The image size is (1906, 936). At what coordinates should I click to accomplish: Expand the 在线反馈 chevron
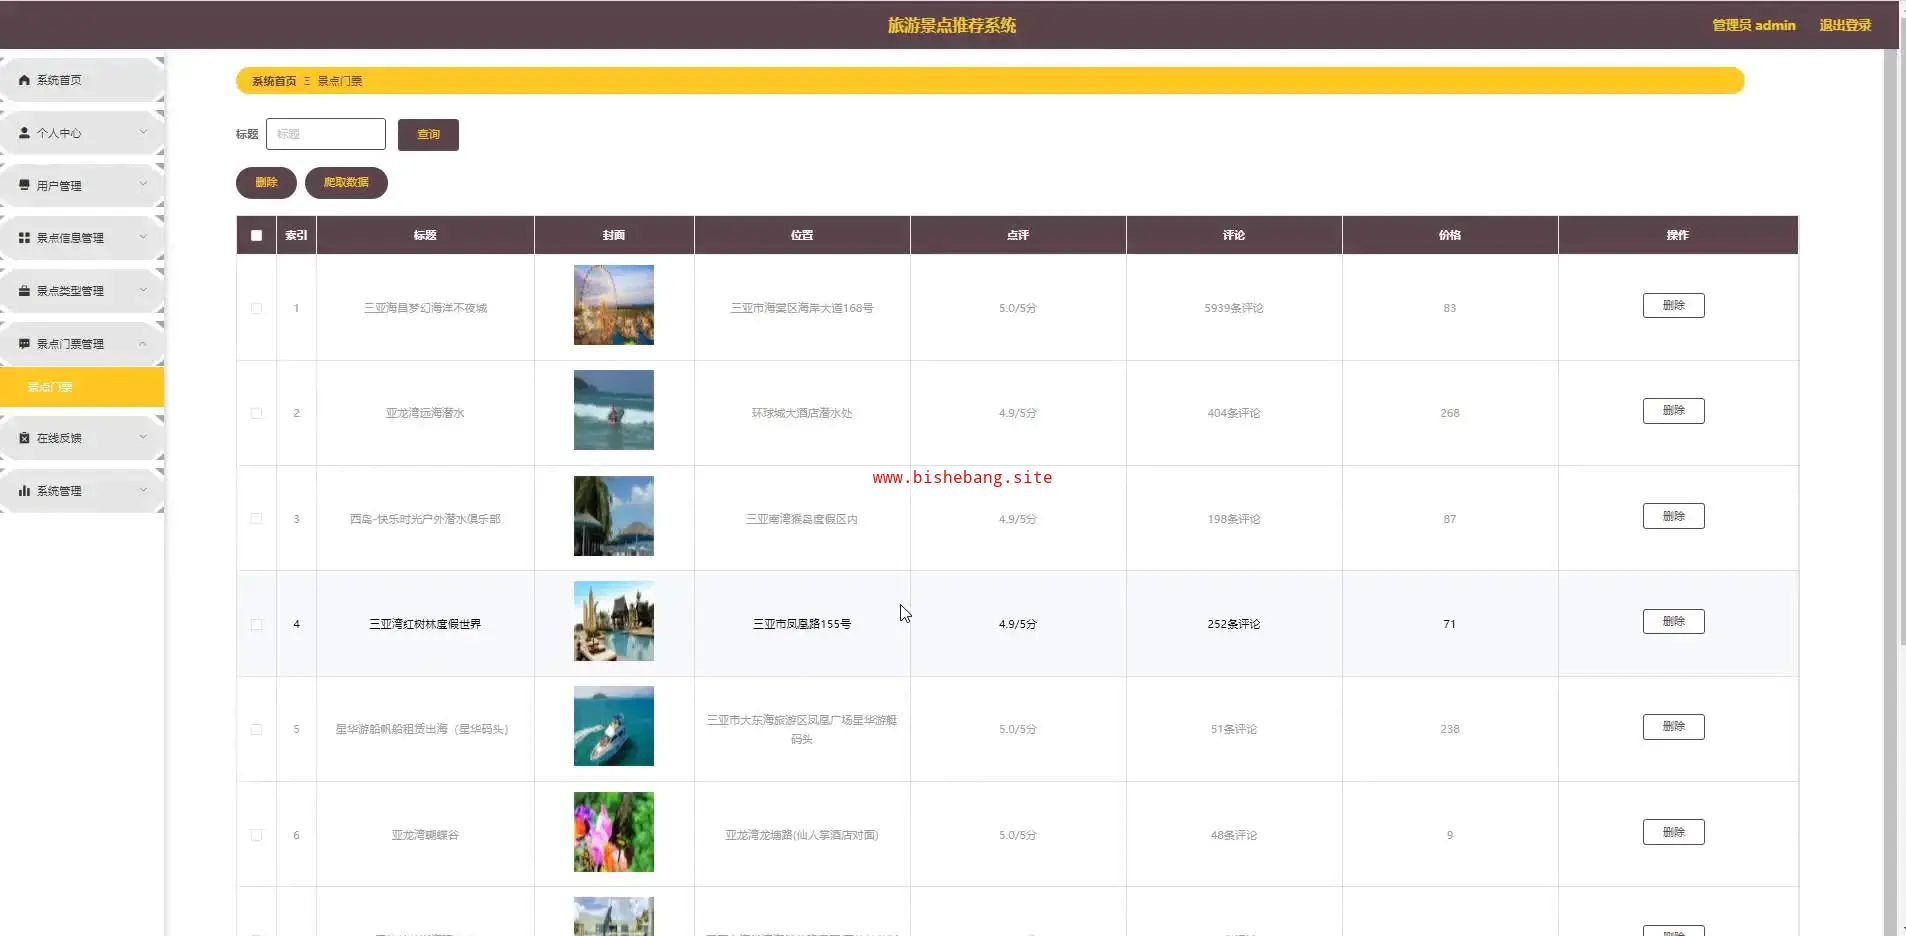[143, 437]
